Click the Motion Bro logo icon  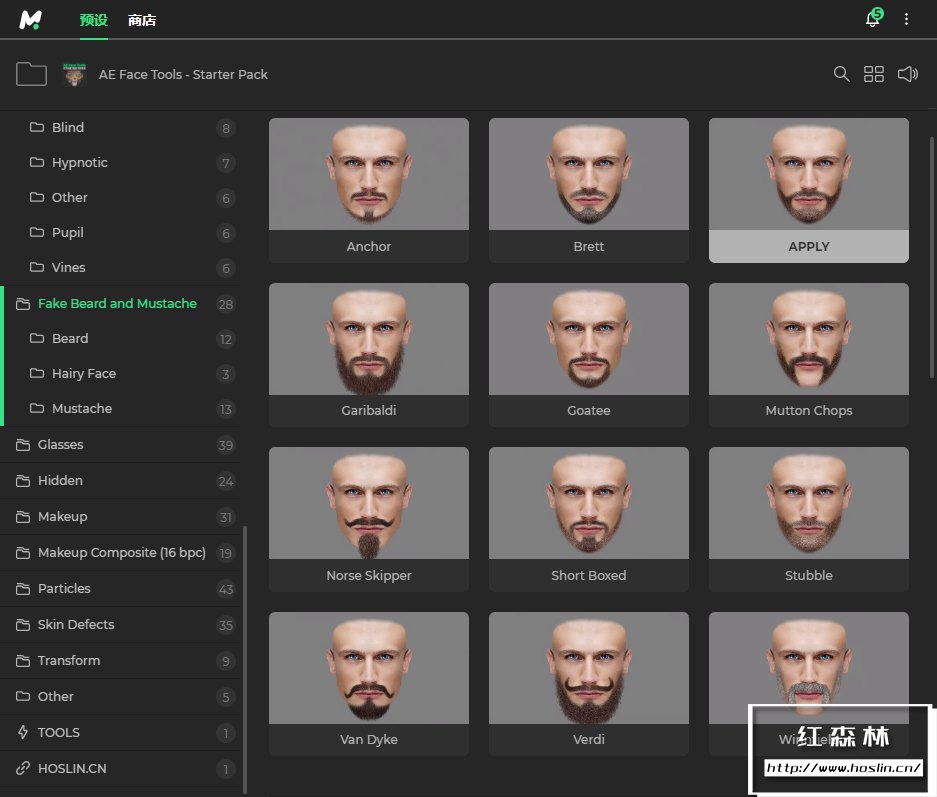(x=31, y=19)
